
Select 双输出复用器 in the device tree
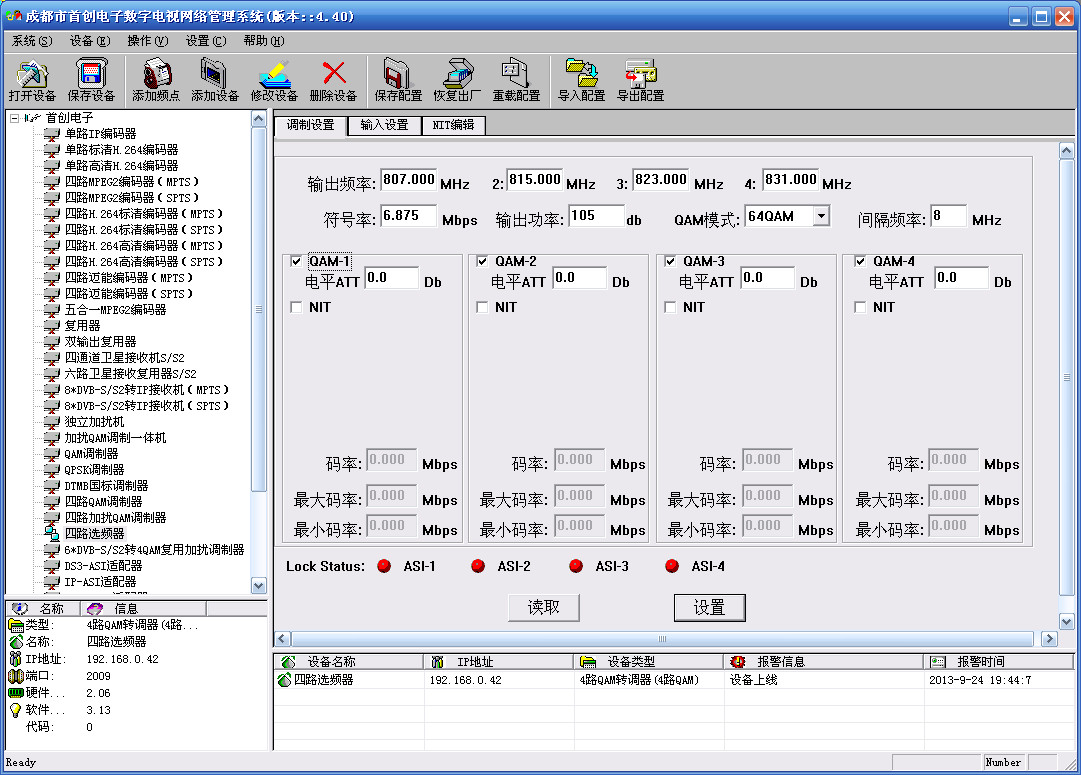click(101, 342)
